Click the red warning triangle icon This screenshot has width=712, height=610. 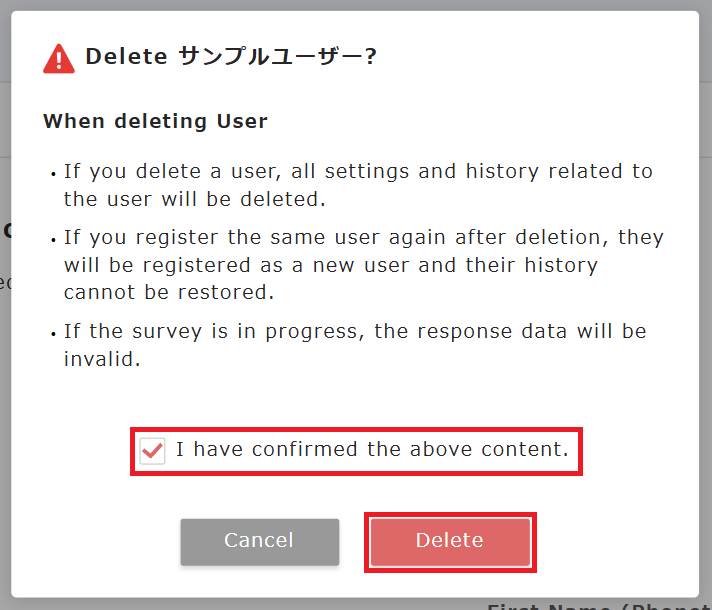click(x=59, y=58)
